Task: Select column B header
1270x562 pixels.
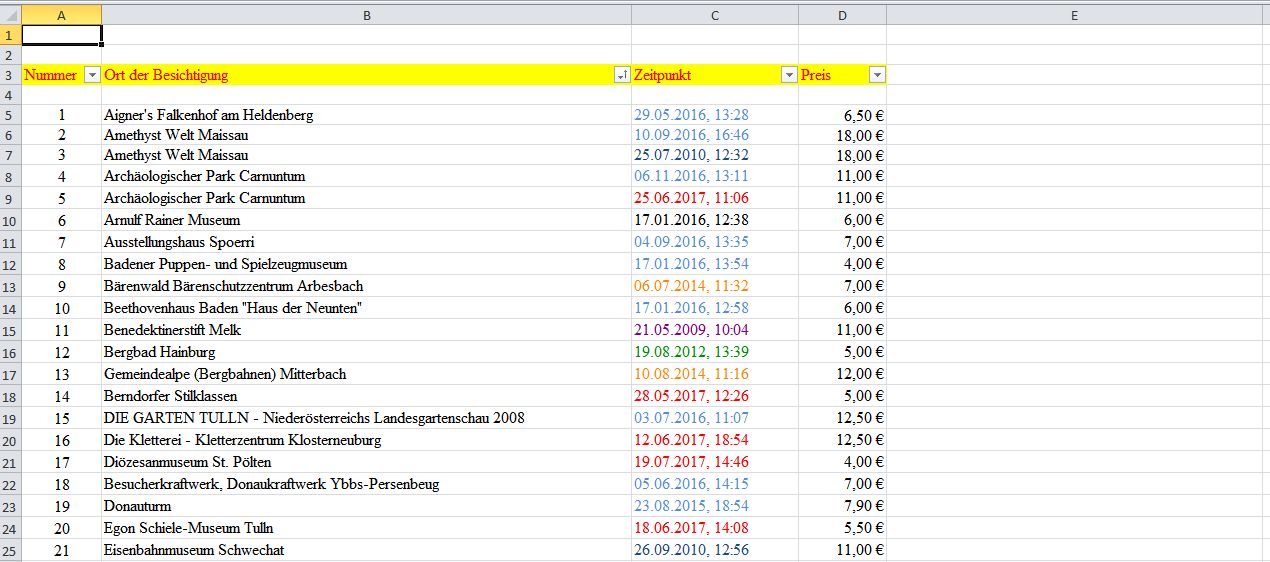Action: tap(366, 15)
